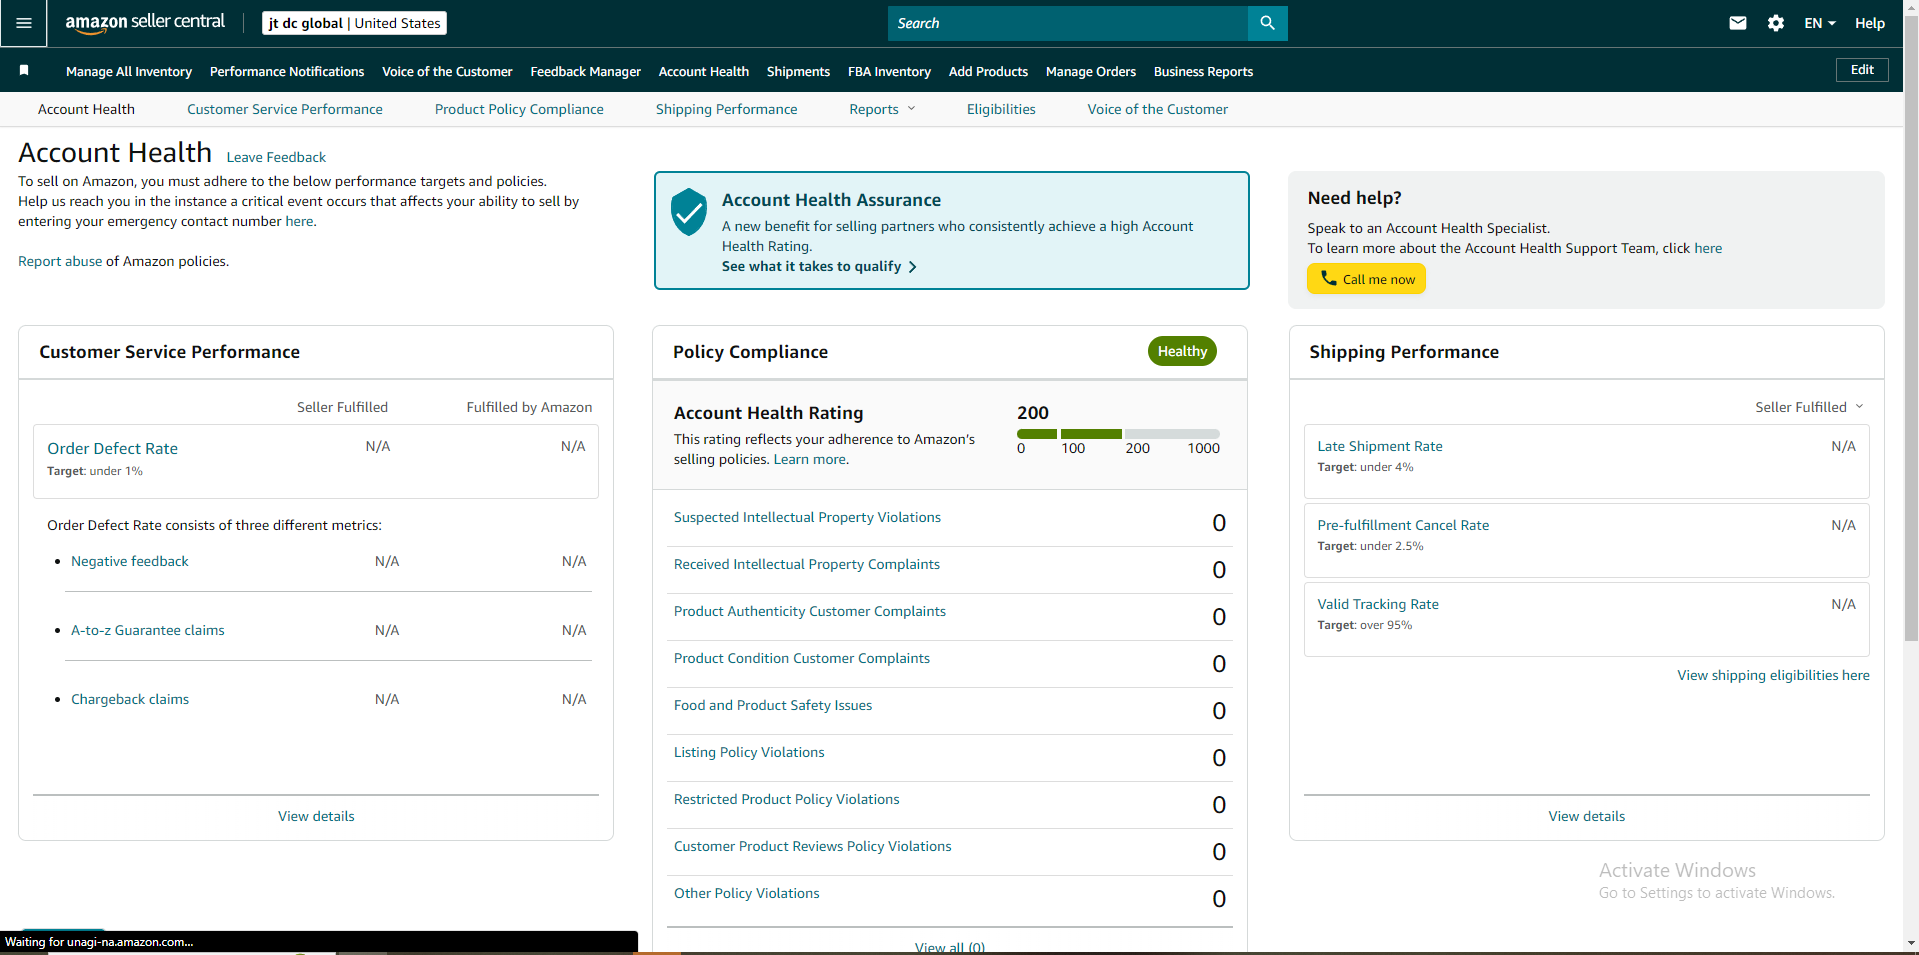Select Account Health in the dark bar
Image resolution: width=1919 pixels, height=955 pixels.
click(704, 71)
